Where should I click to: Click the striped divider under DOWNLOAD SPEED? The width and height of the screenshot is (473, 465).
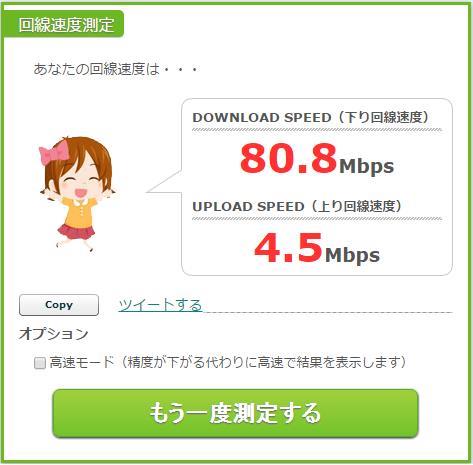(x=317, y=130)
